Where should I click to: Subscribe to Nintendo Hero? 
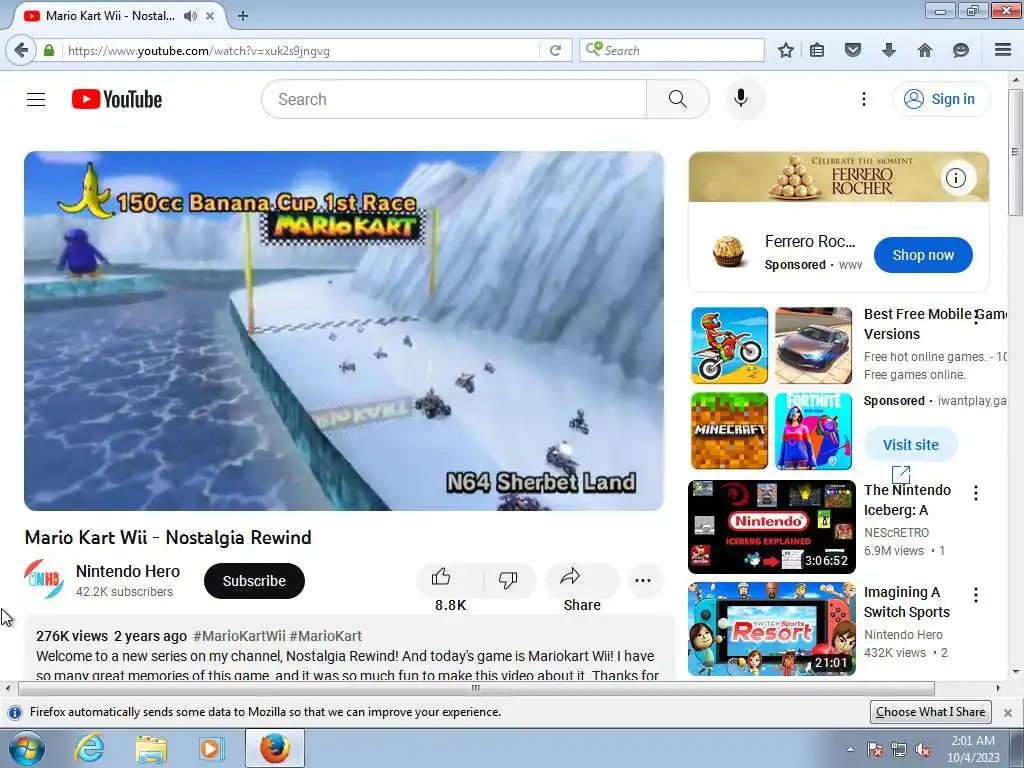click(254, 581)
